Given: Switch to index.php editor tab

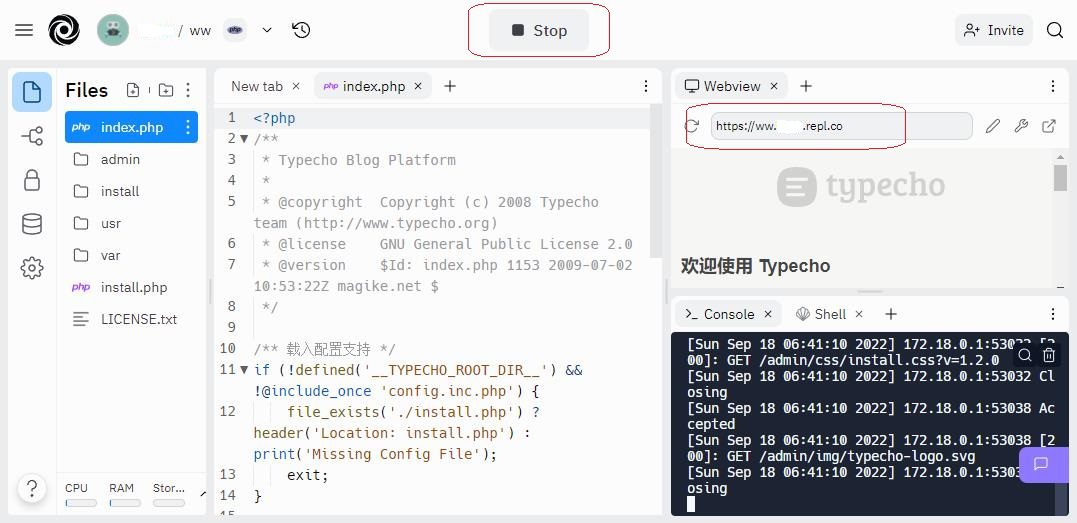Looking at the screenshot, I should click(373, 86).
